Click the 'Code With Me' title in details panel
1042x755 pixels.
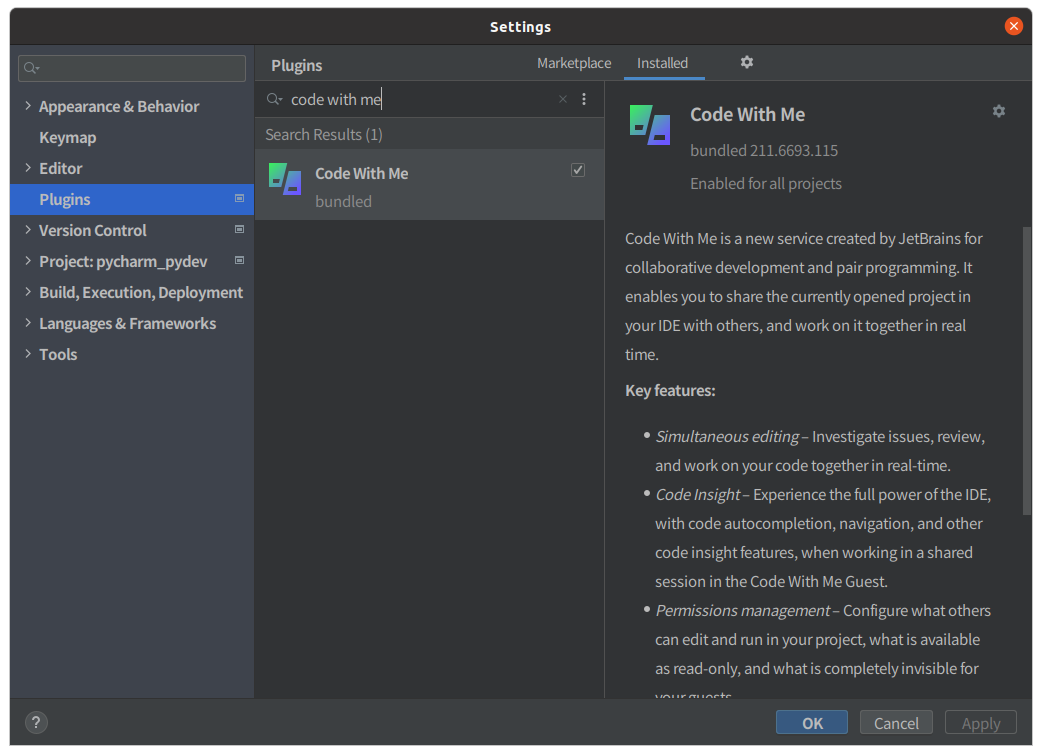(x=747, y=114)
